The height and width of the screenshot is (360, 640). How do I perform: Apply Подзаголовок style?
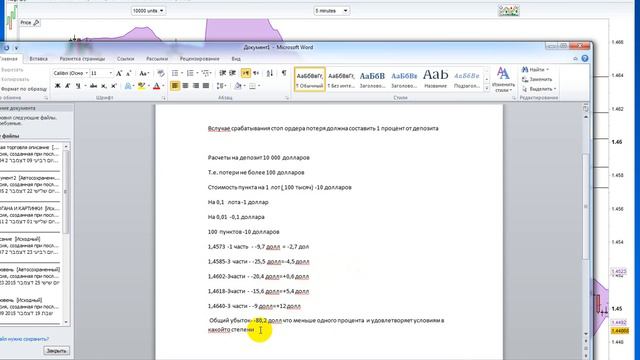coord(467,79)
